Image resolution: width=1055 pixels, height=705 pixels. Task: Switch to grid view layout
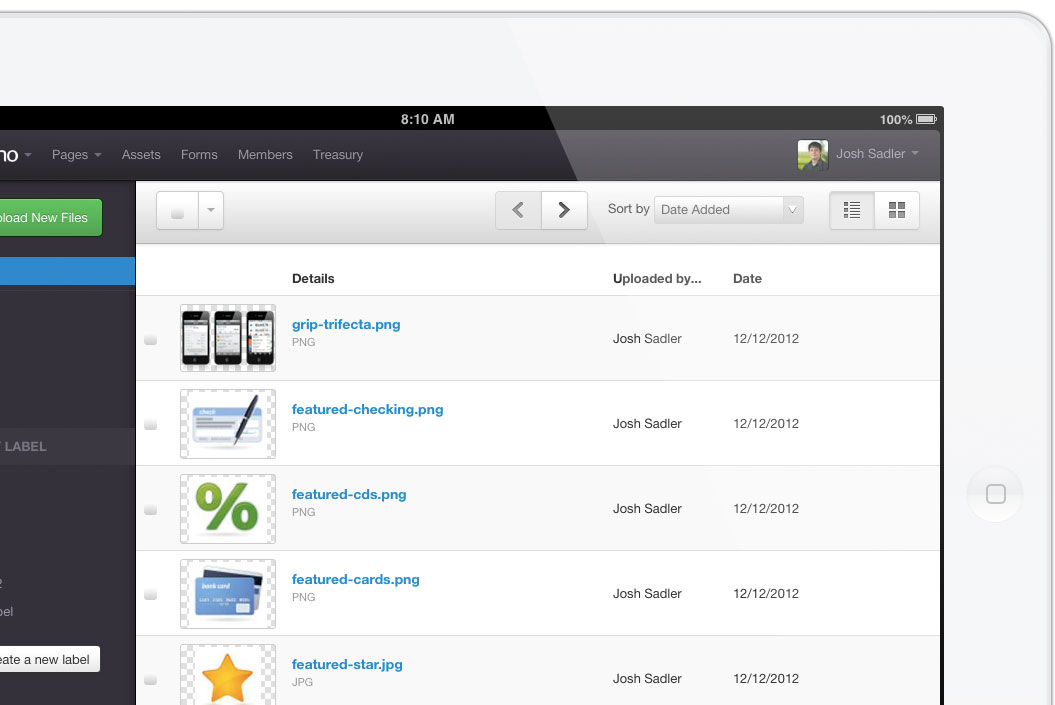[x=897, y=211]
